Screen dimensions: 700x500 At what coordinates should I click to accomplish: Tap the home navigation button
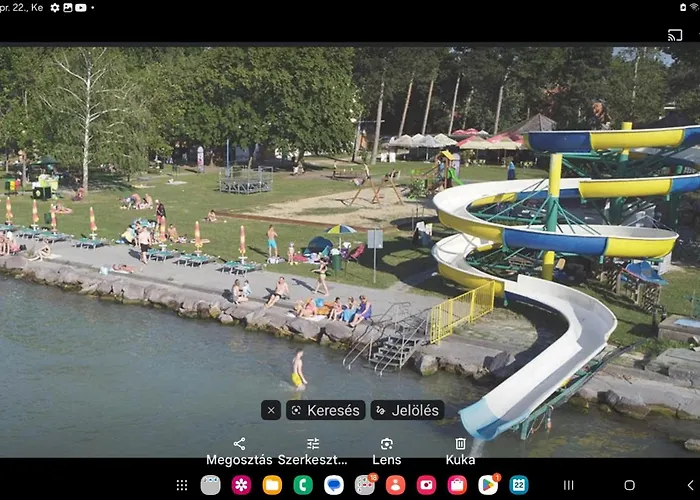pyautogui.click(x=629, y=485)
